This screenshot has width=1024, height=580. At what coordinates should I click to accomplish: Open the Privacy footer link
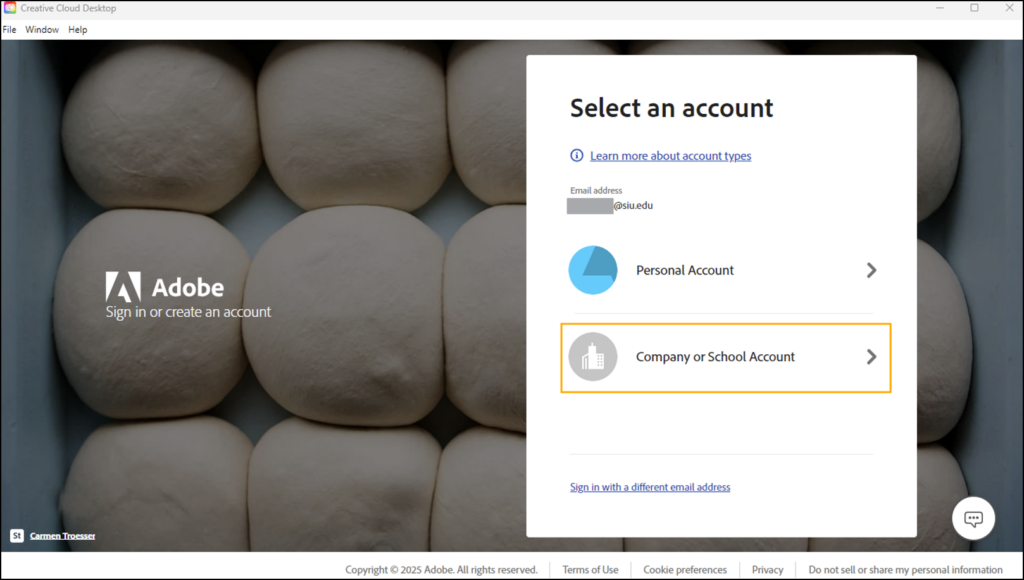click(x=768, y=570)
